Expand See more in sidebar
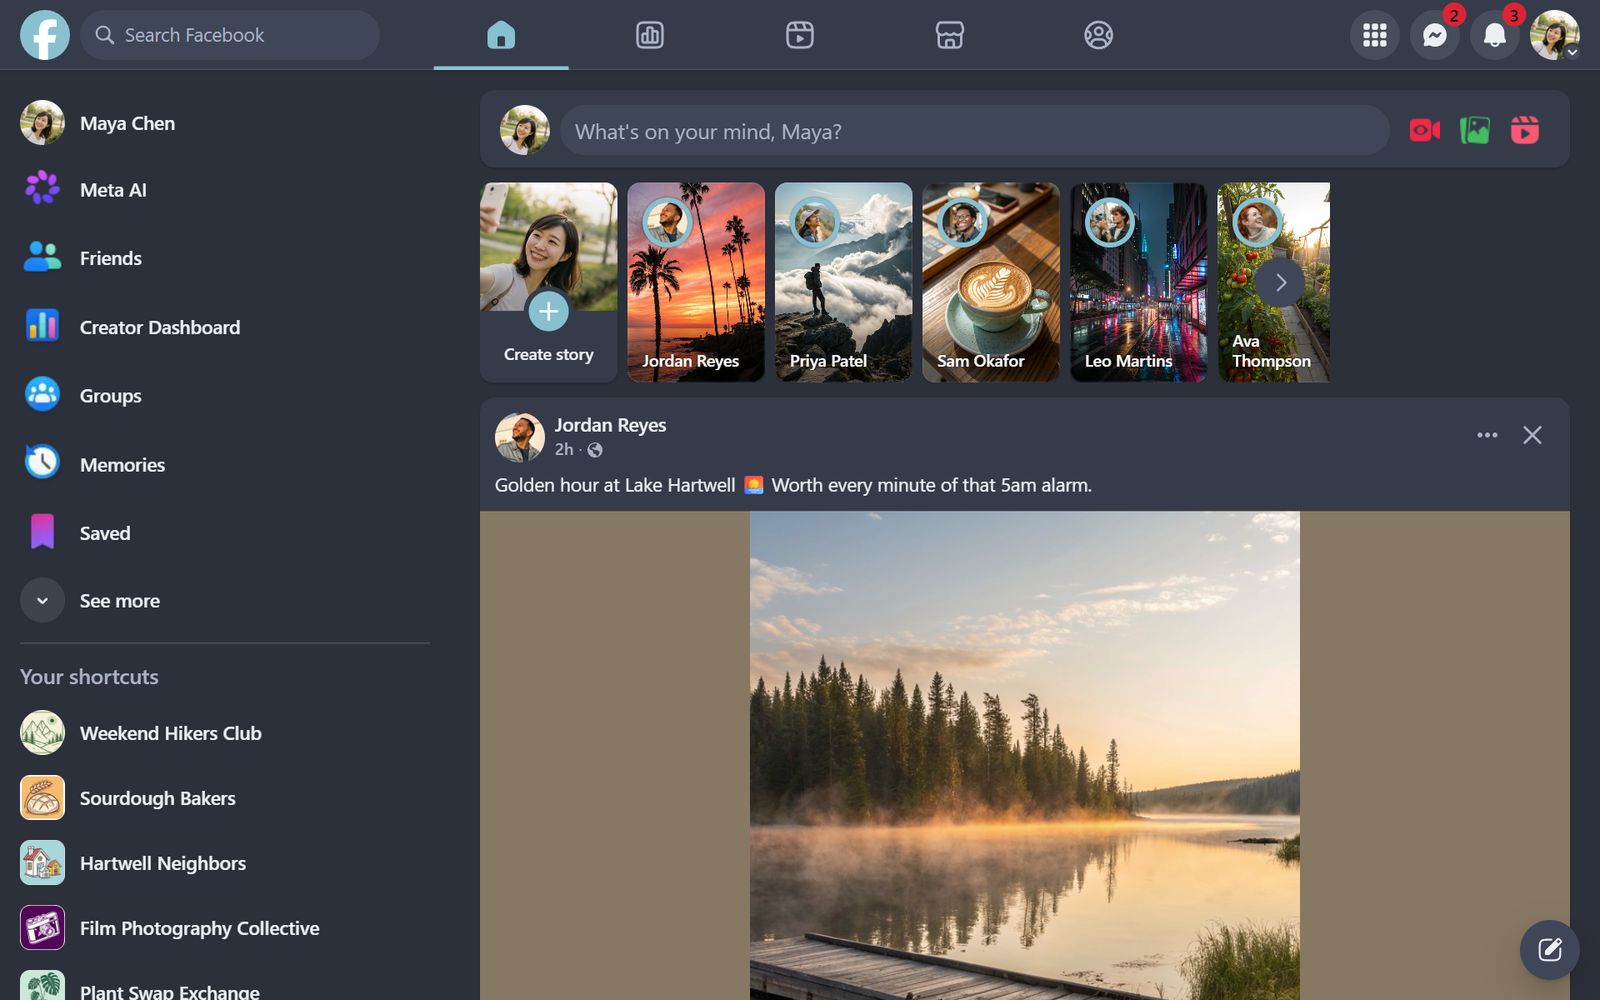The image size is (1600, 1000). point(225,601)
